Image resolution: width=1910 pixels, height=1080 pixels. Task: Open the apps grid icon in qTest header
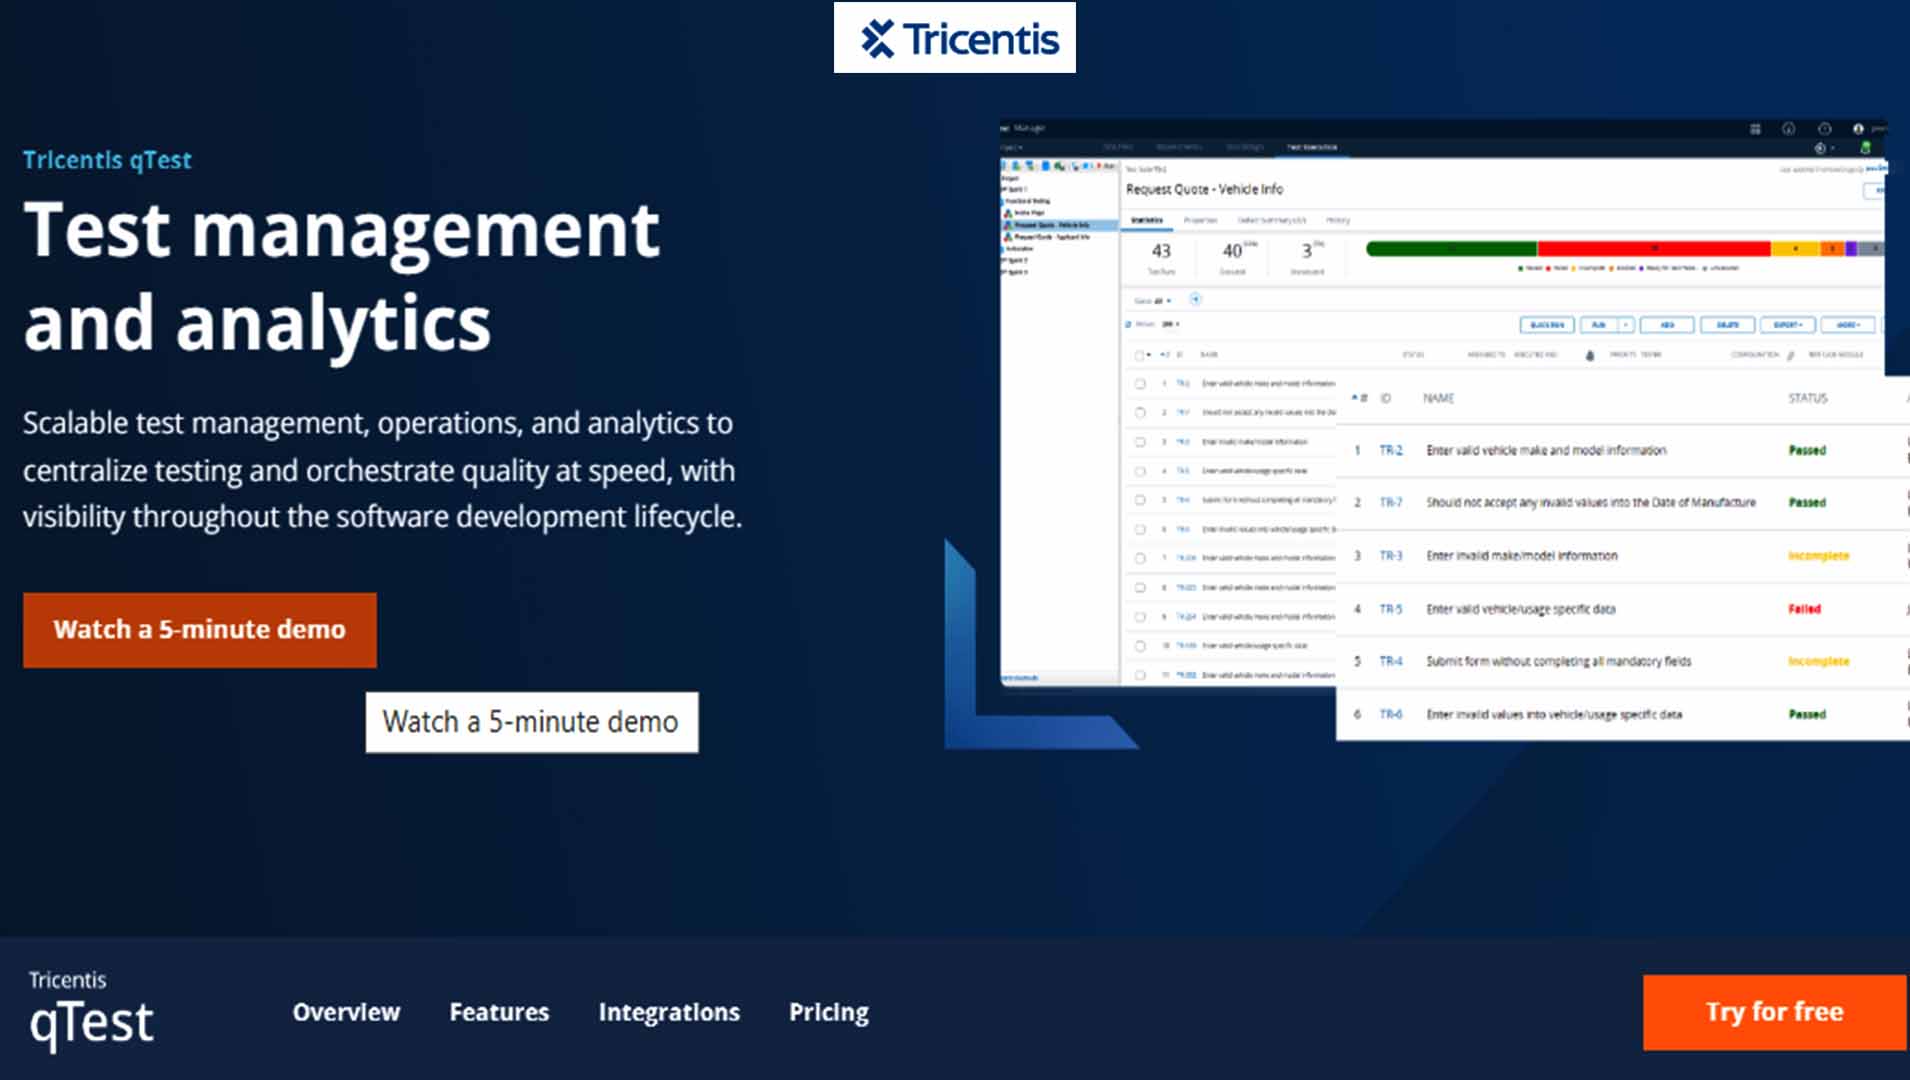1756,130
